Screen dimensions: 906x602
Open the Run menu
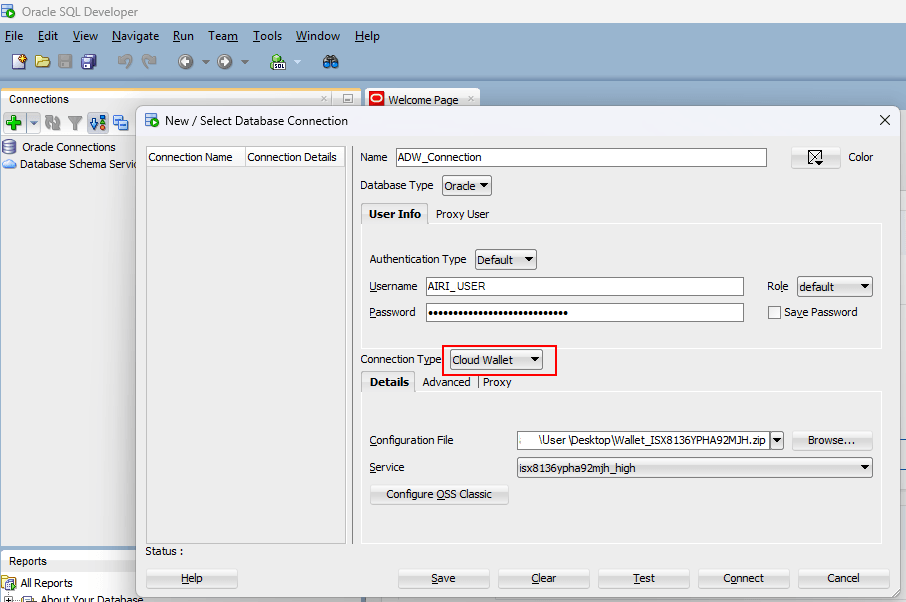point(183,36)
